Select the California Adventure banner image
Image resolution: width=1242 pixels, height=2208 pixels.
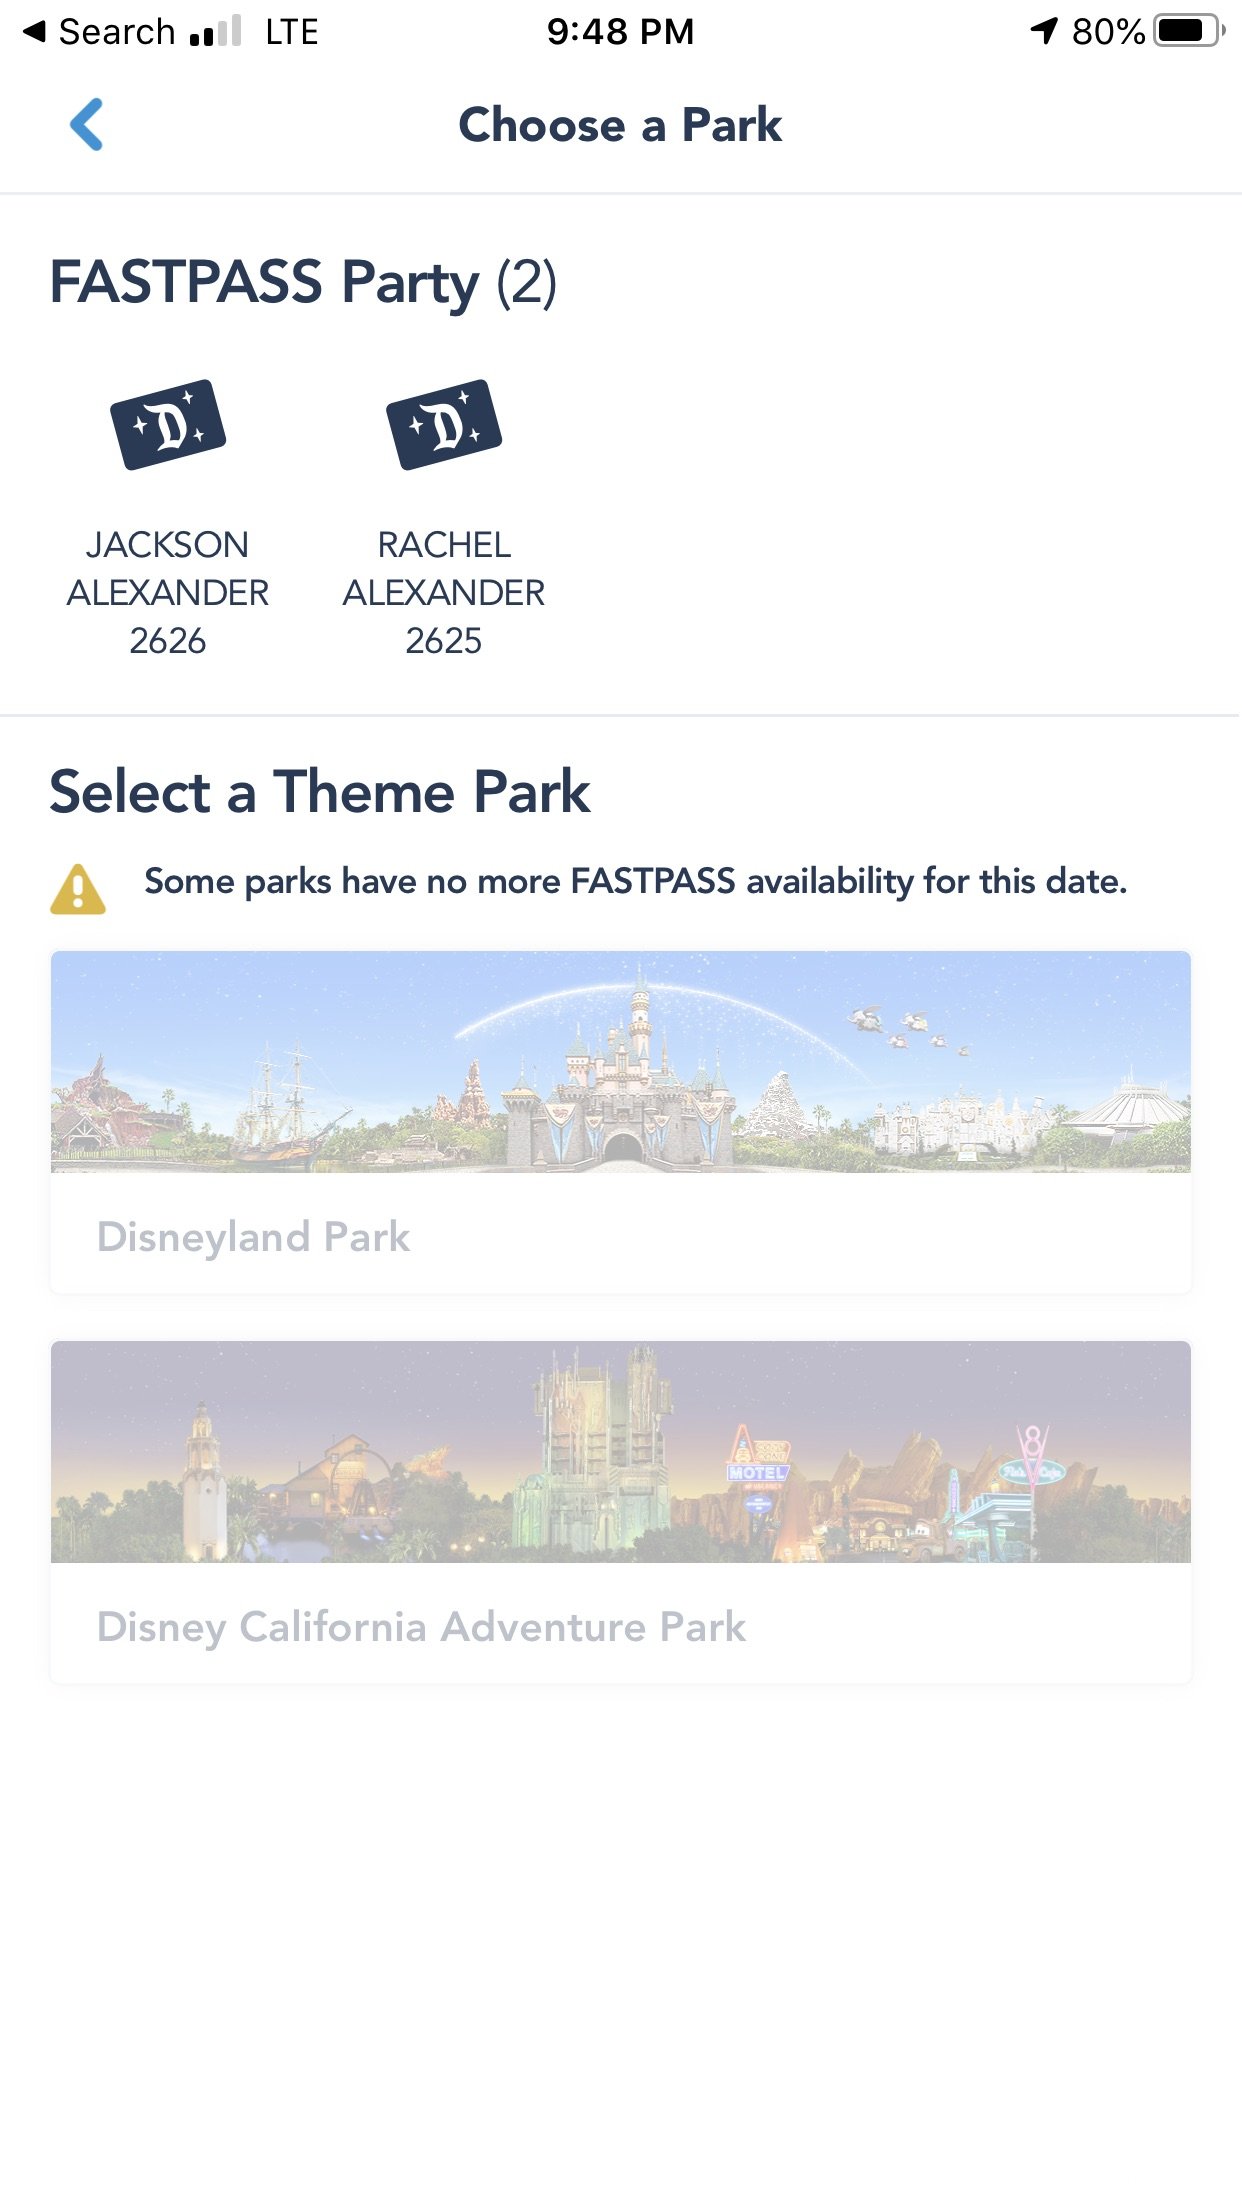click(621, 1452)
